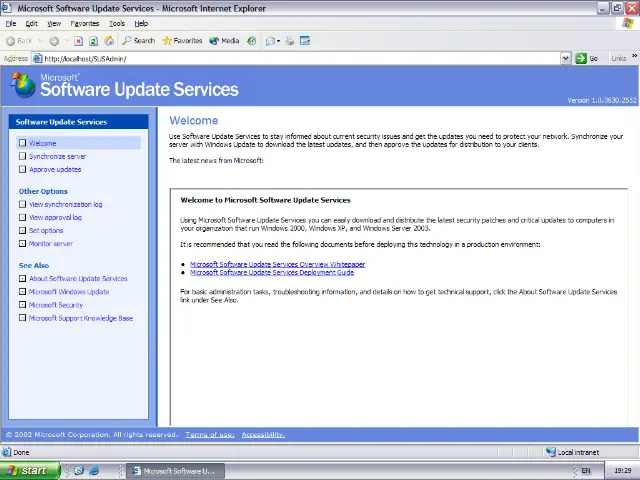Click the EN language indicator

pos(586,471)
